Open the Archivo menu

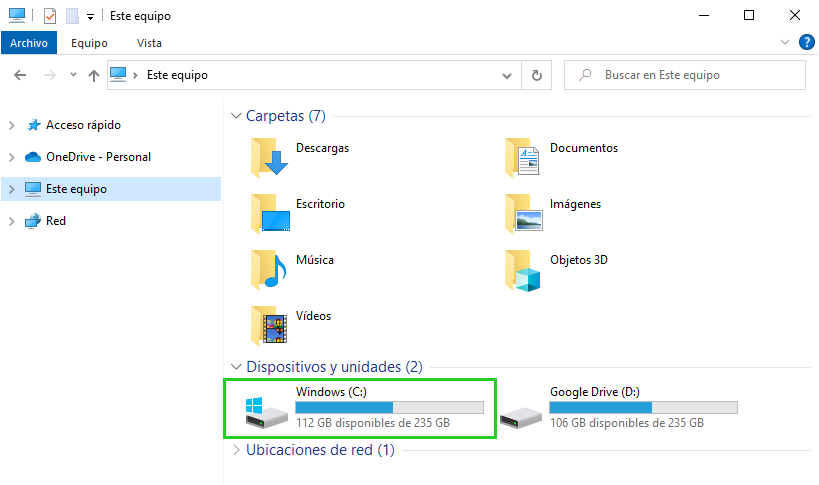pyautogui.click(x=29, y=43)
